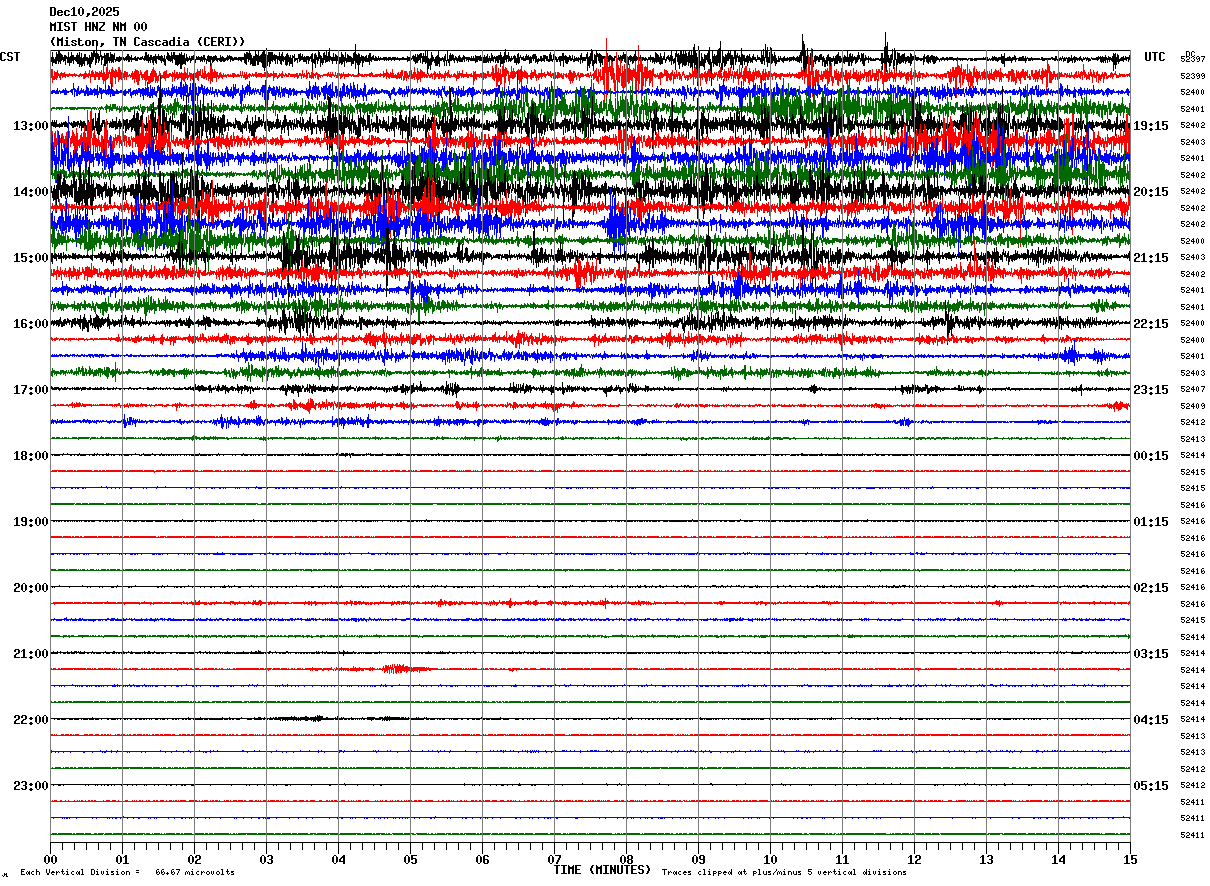The height and width of the screenshot is (886, 1210).
Task: Click the DC offset value 52407
Action: pos(1192,389)
